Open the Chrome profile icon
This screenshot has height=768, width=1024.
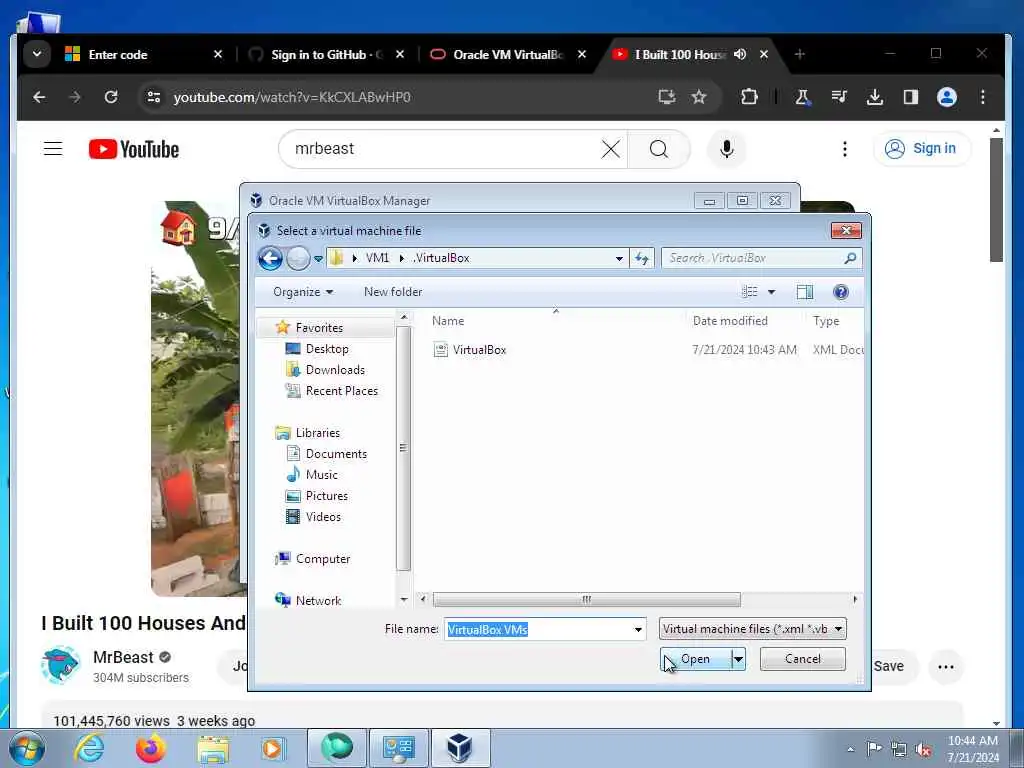pyautogui.click(x=947, y=97)
